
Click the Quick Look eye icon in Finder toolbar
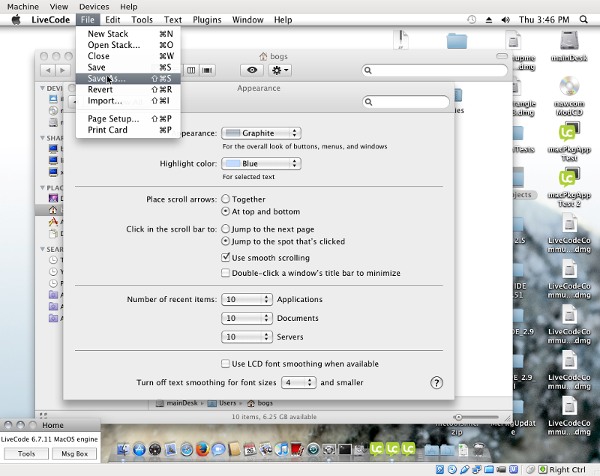tap(252, 70)
